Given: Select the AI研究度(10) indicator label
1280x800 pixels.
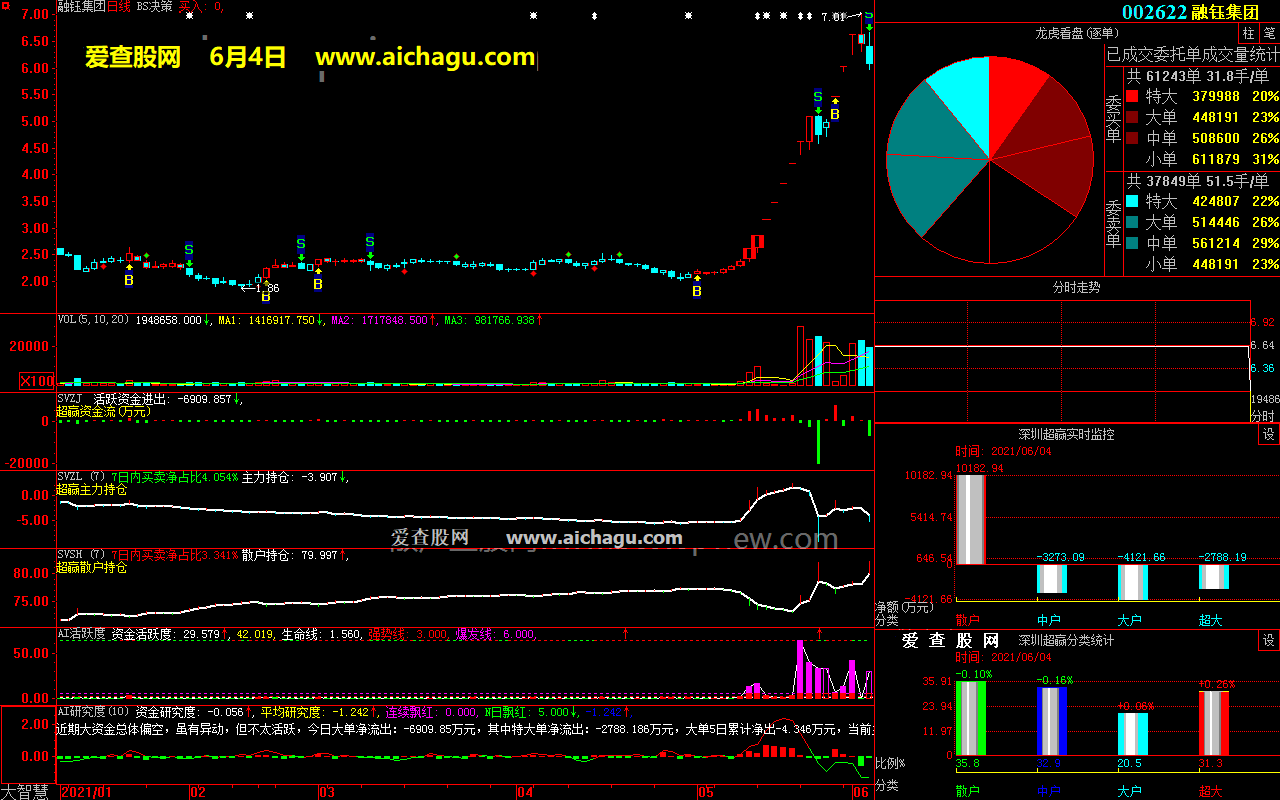Looking at the screenshot, I should coord(94,712).
